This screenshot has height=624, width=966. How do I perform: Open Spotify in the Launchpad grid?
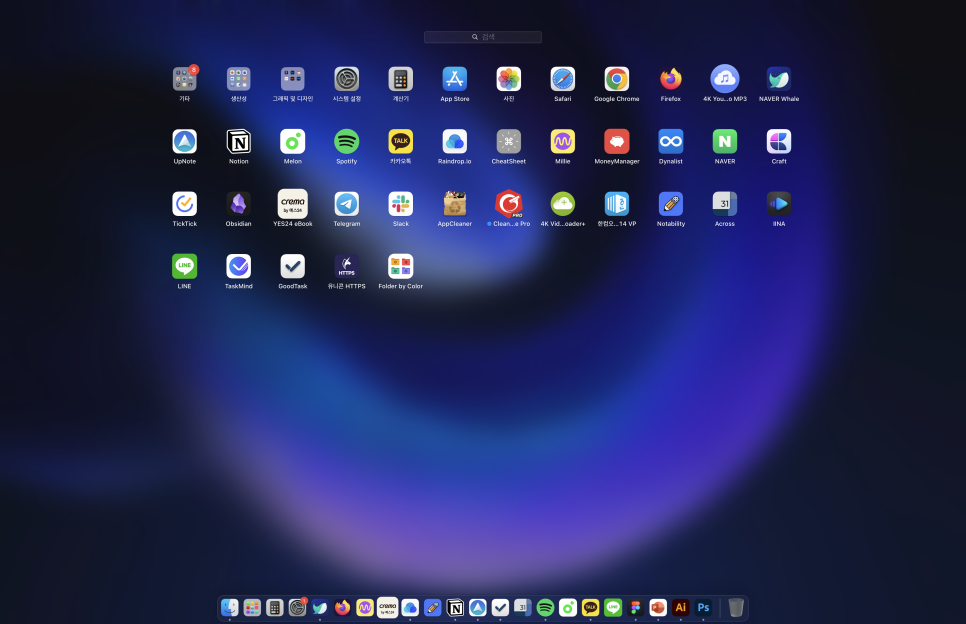coord(347,142)
